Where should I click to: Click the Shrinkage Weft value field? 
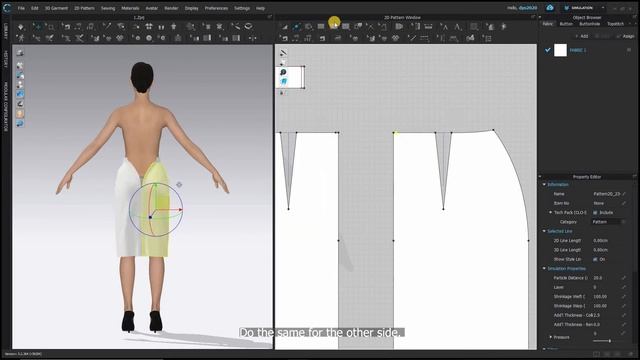[x=607, y=297]
